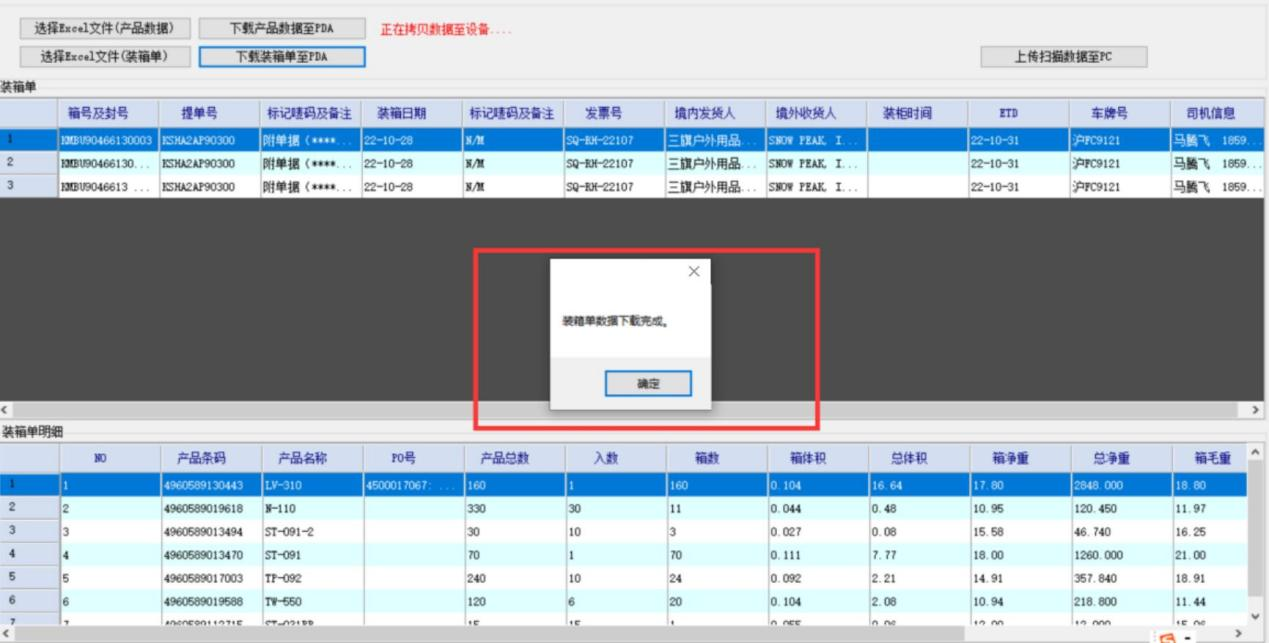This screenshot has height=643, width=1269.
Task: Click the Sogou input method icon
Action: coord(1165,634)
